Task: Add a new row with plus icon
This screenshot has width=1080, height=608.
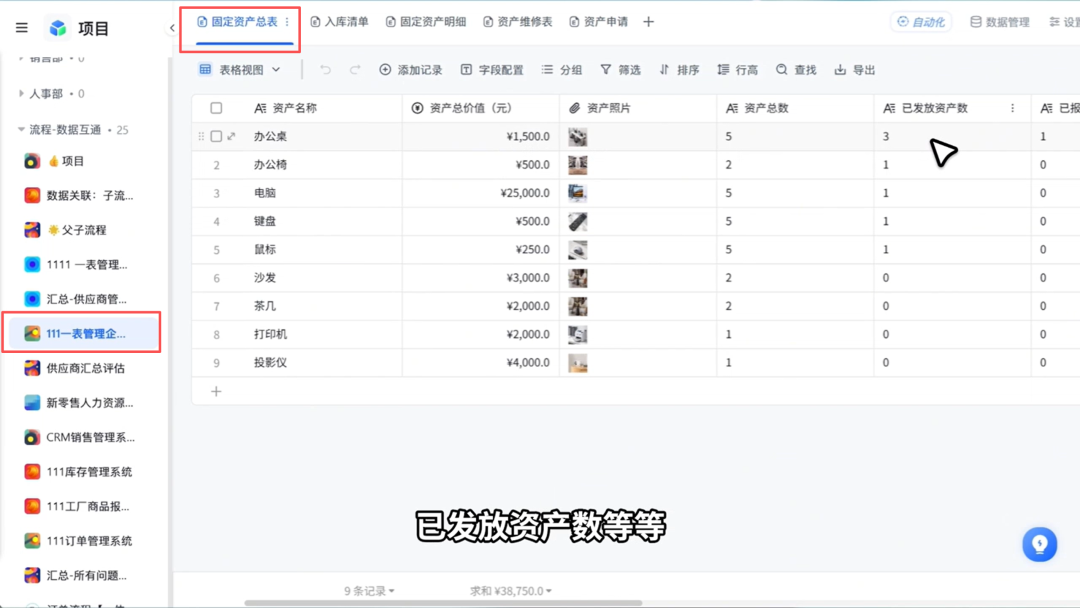Action: 216,391
